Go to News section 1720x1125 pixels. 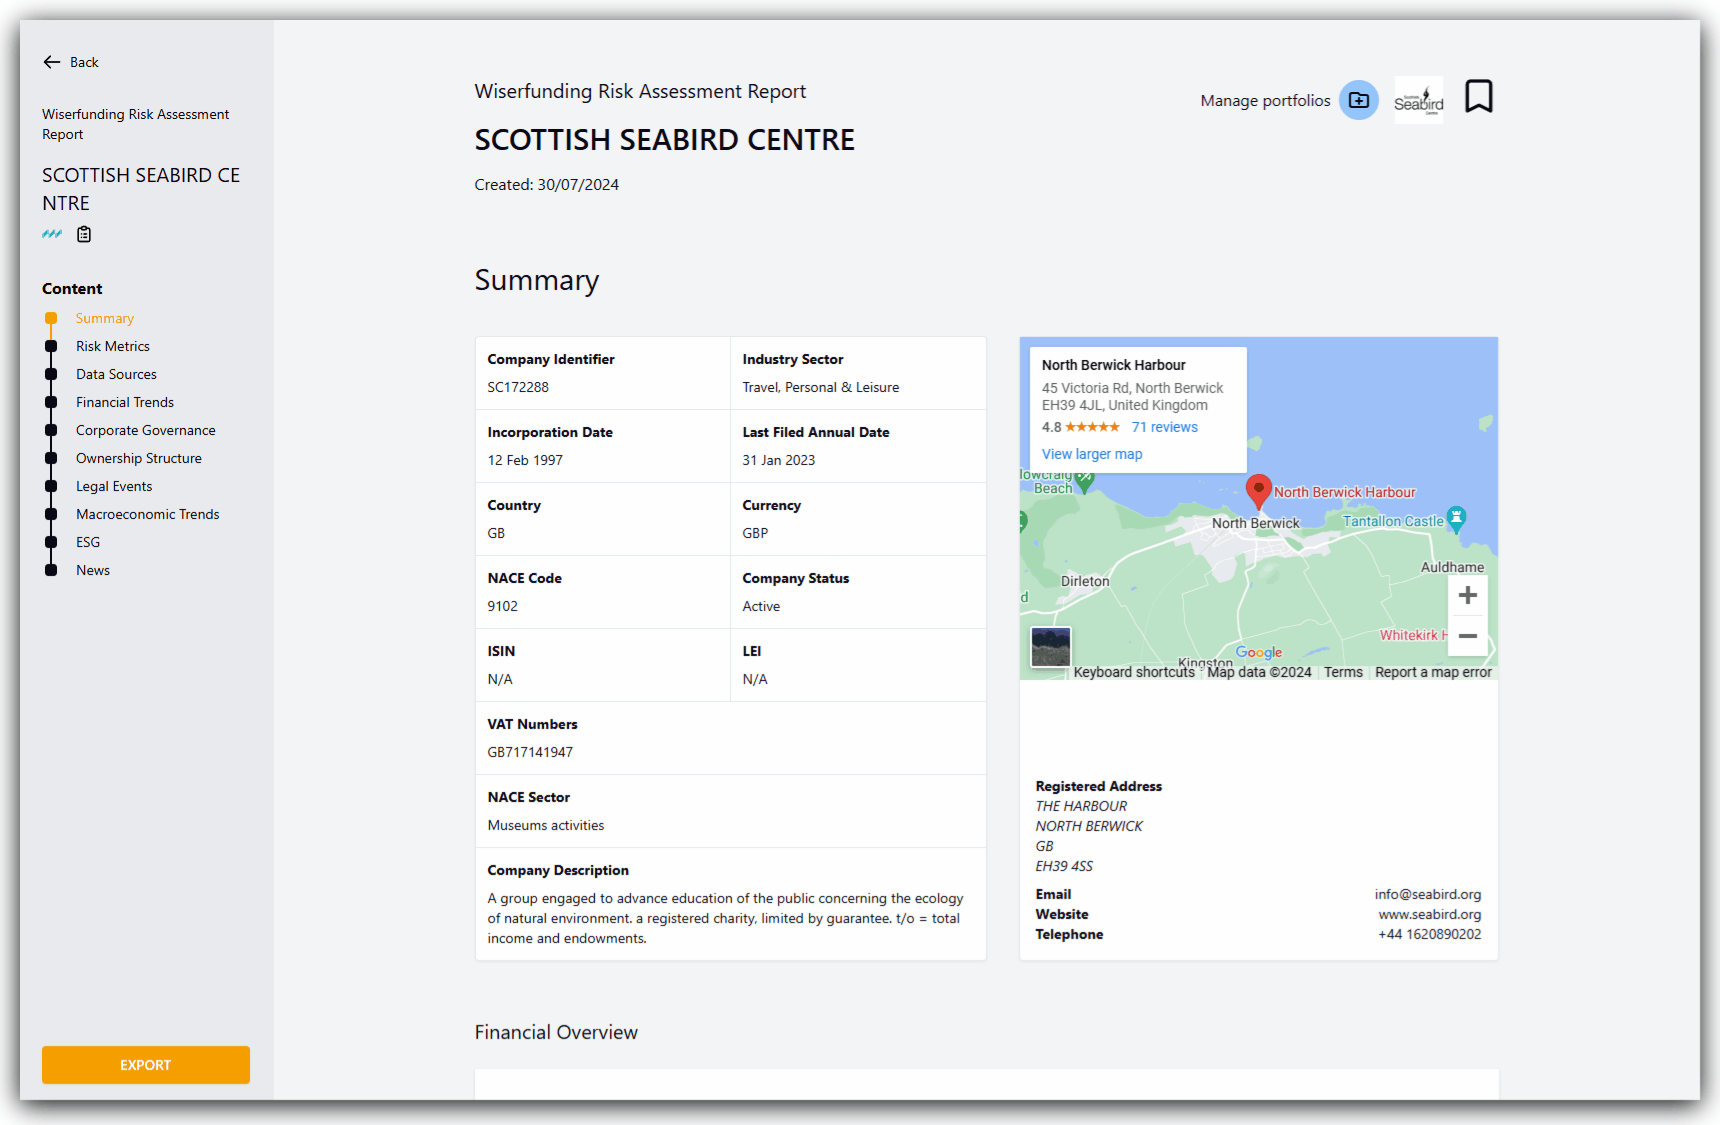(93, 570)
